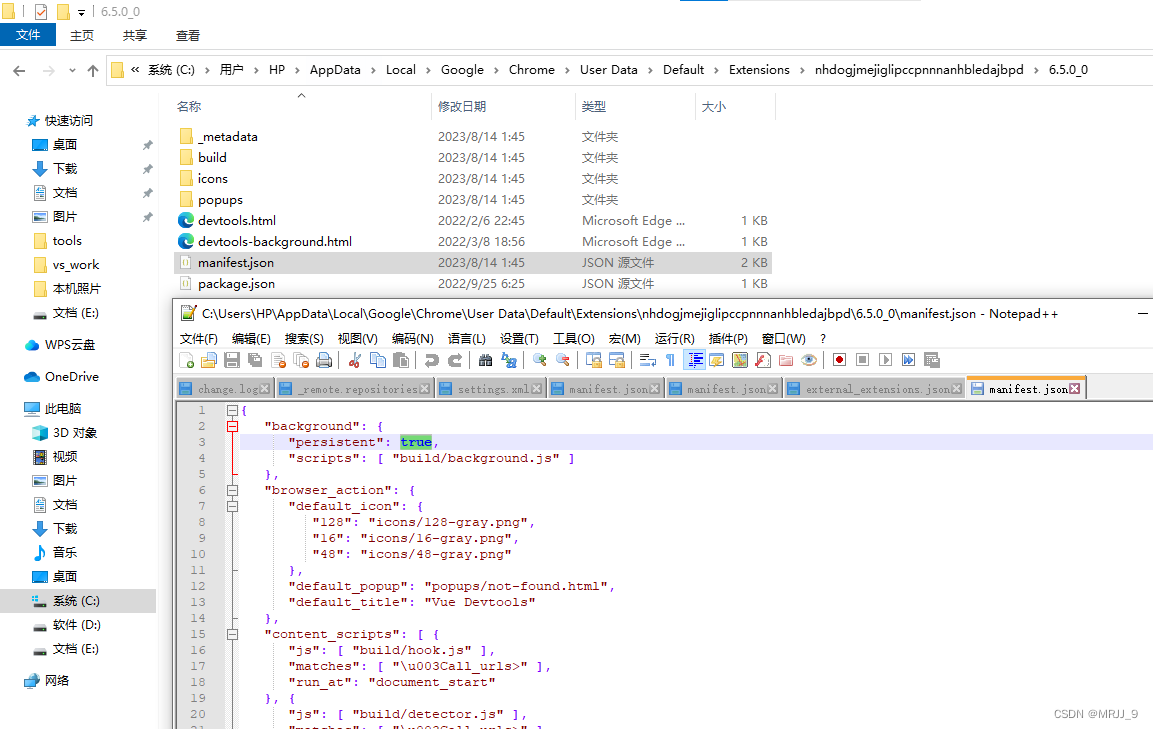1153x729 pixels.
Task: Collapse the "background" block on line 2
Action: 232,426
